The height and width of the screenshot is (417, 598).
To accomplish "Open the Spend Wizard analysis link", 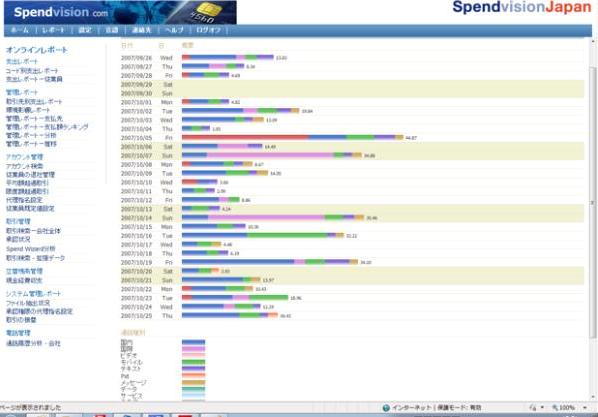I will (x=31, y=249).
